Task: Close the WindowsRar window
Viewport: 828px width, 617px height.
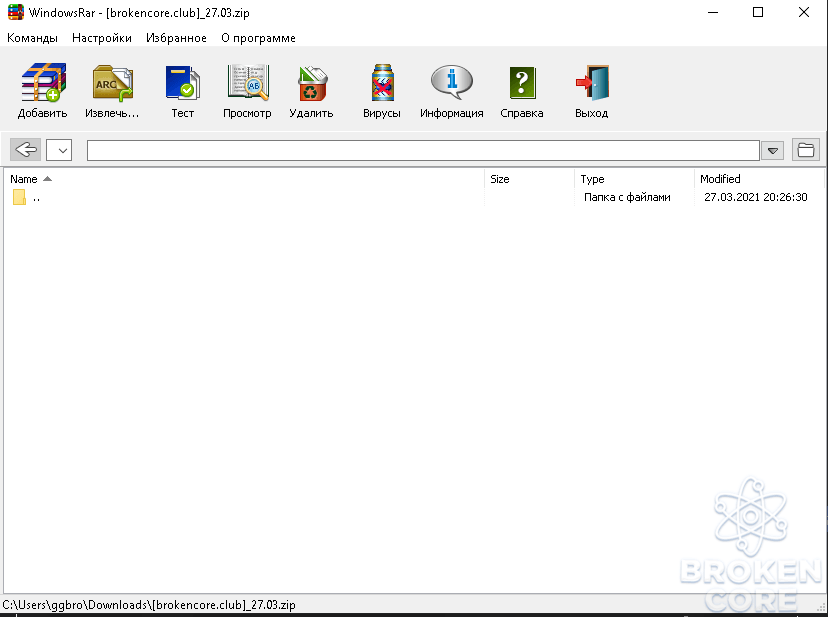Action: tap(804, 12)
